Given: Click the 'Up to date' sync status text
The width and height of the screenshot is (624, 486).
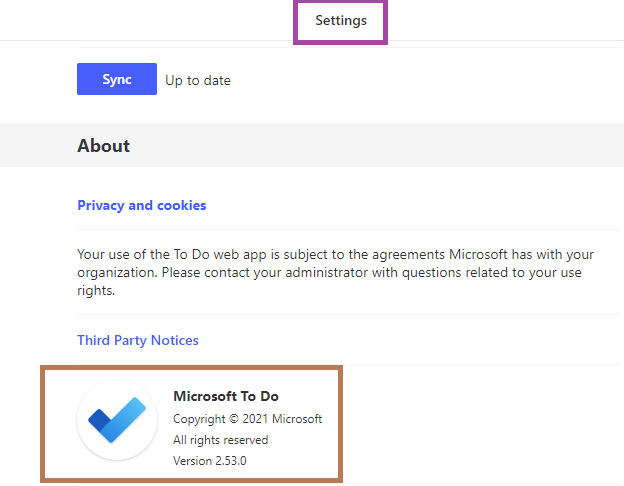Looking at the screenshot, I should [x=198, y=80].
